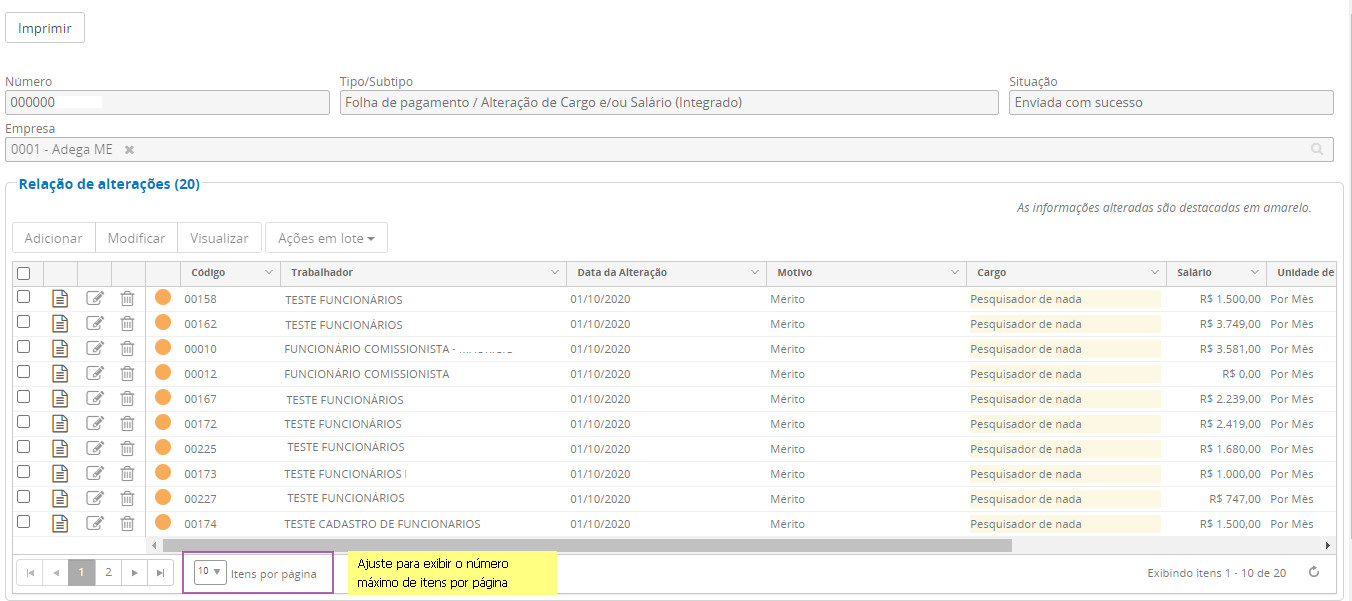Tick checkbox for row 00172
This screenshot has height=601, width=1352.
[24, 421]
